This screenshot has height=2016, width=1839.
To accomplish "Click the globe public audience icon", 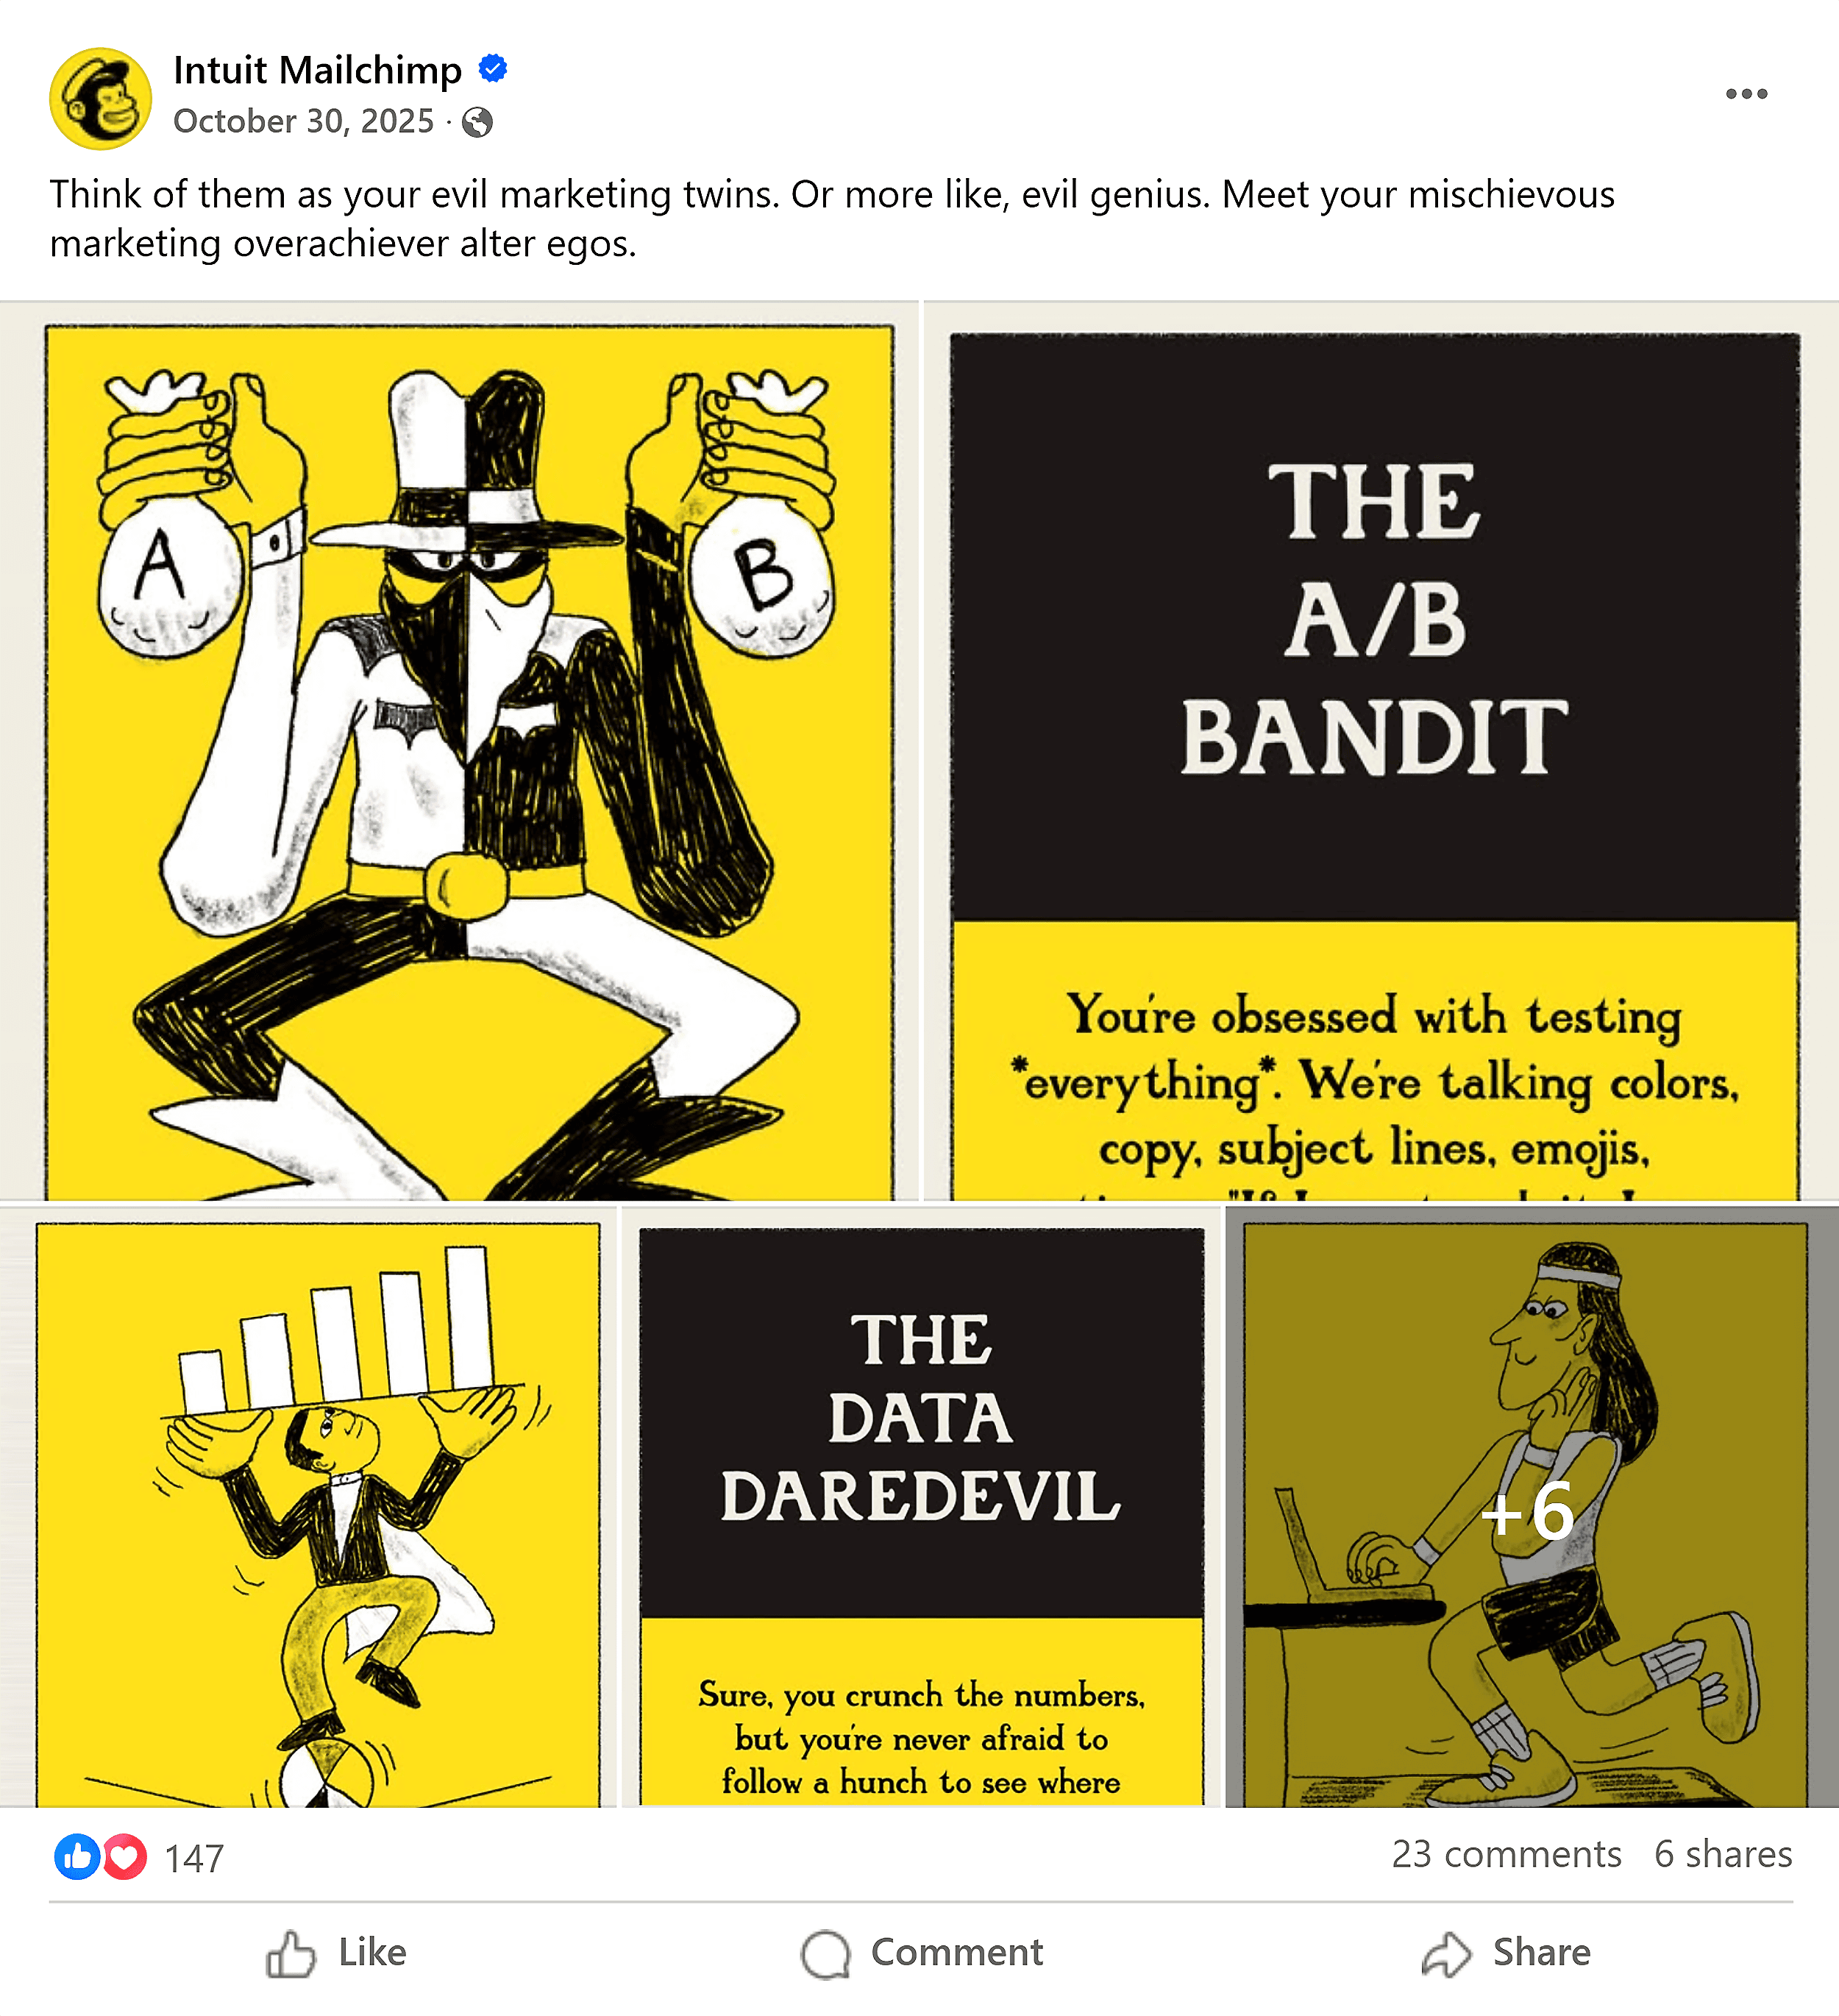I will pos(478,122).
